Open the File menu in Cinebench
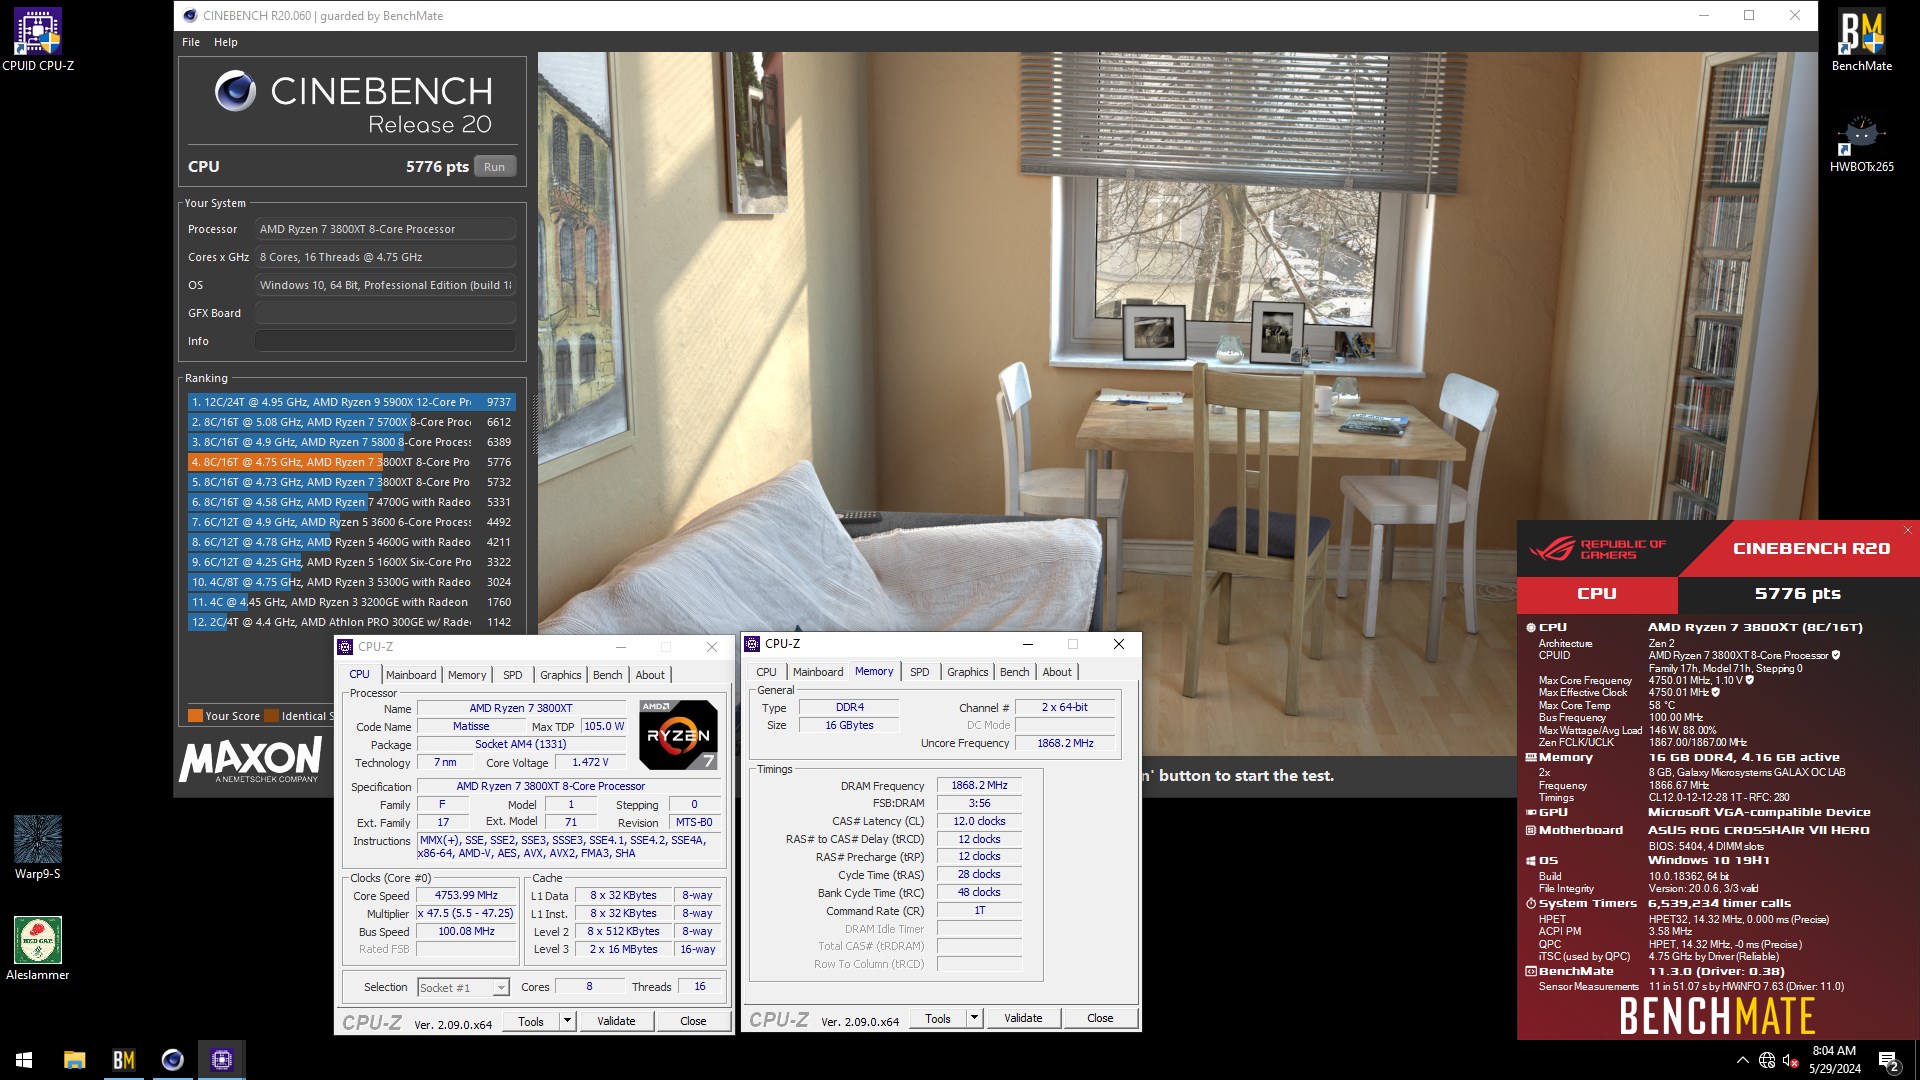 191,42
